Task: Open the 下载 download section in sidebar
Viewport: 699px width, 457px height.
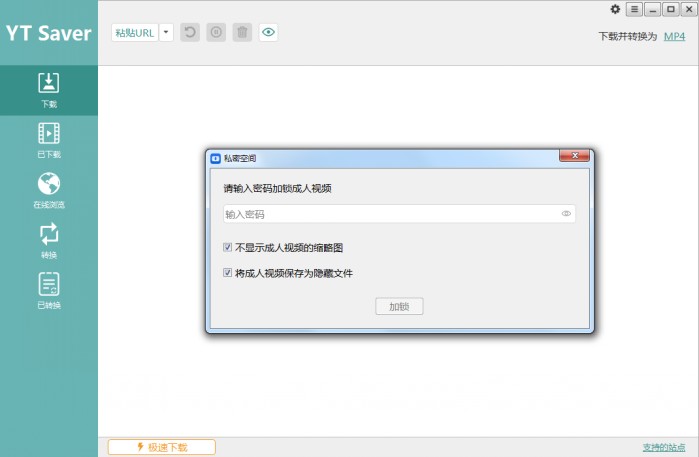Action: [49, 91]
